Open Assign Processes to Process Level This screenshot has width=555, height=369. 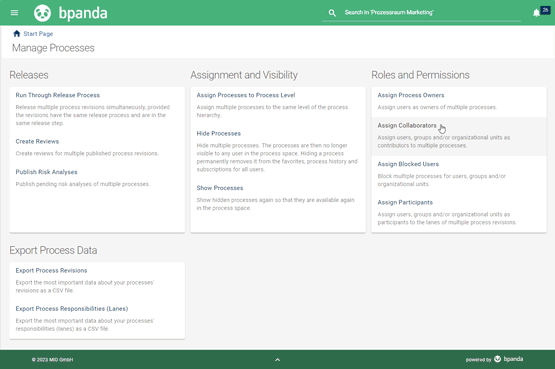click(x=246, y=95)
